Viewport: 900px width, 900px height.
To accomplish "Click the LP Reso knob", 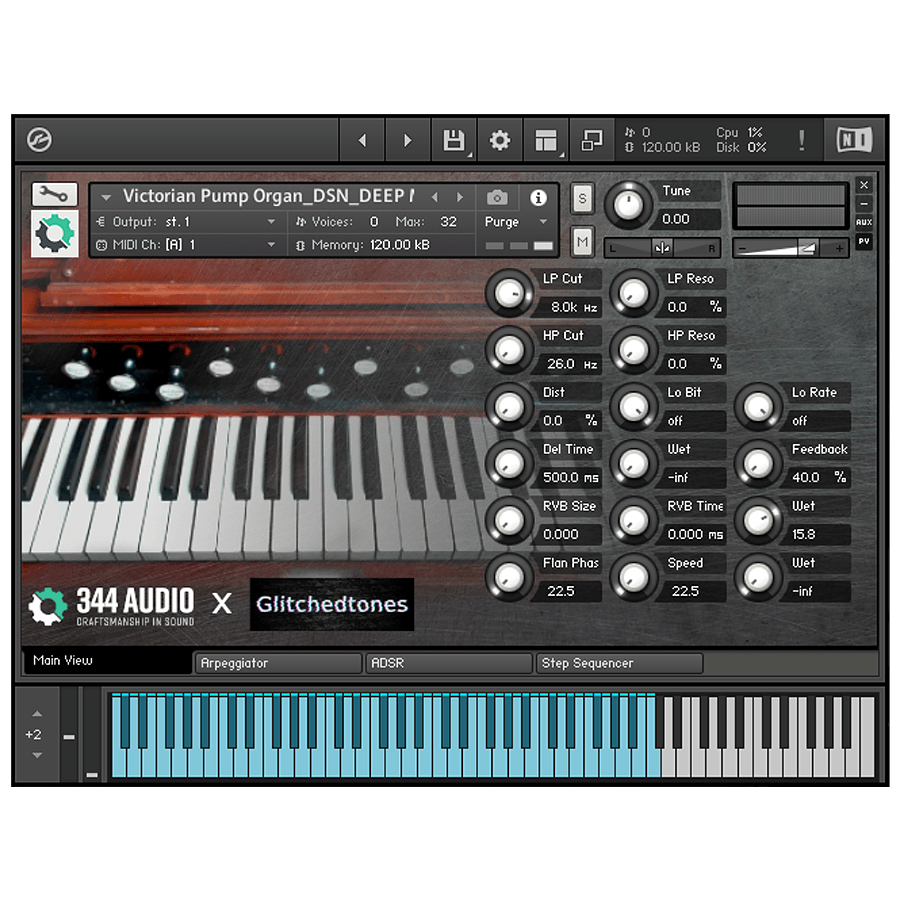I will coord(634,293).
